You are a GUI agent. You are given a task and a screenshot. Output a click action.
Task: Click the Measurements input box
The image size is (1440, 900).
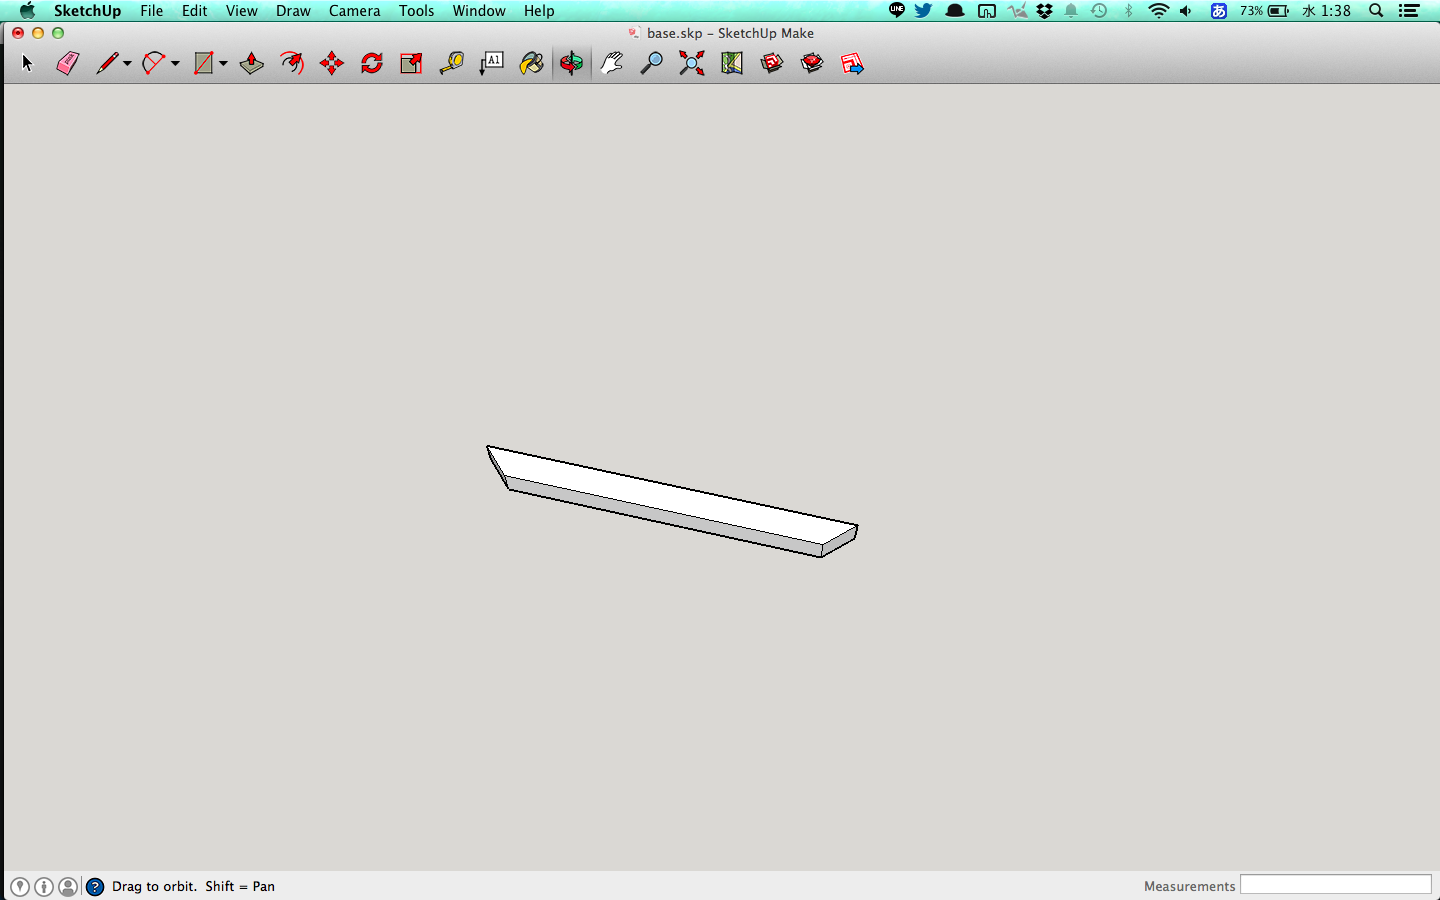click(1335, 885)
